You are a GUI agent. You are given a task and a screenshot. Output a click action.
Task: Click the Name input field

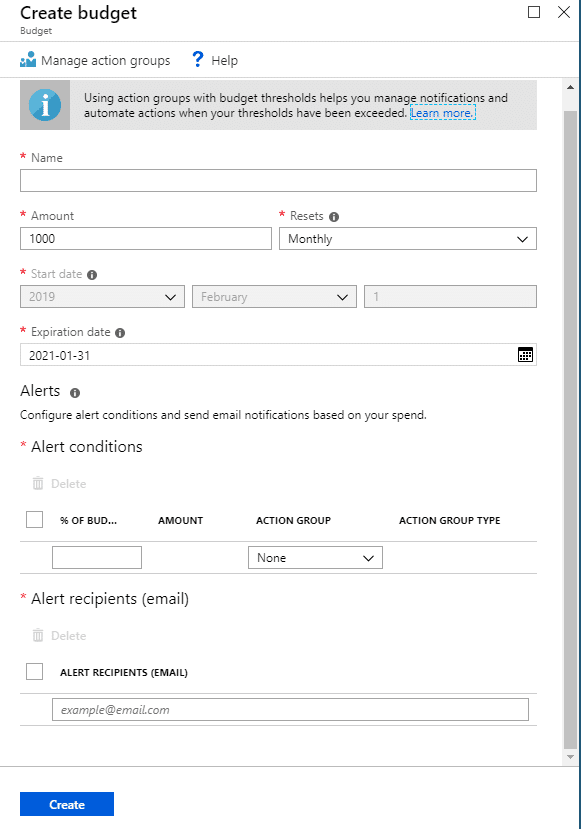point(278,180)
